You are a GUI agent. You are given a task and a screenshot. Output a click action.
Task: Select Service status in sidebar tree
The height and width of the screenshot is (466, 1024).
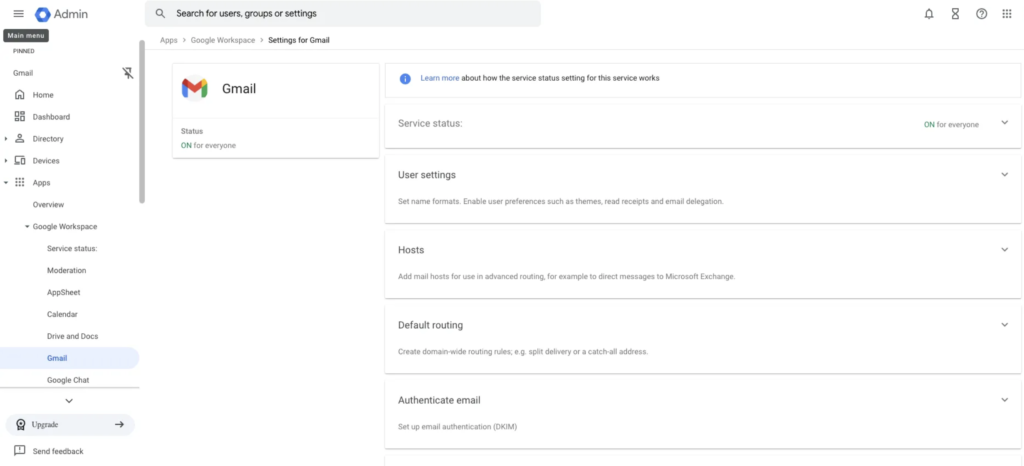click(72, 249)
